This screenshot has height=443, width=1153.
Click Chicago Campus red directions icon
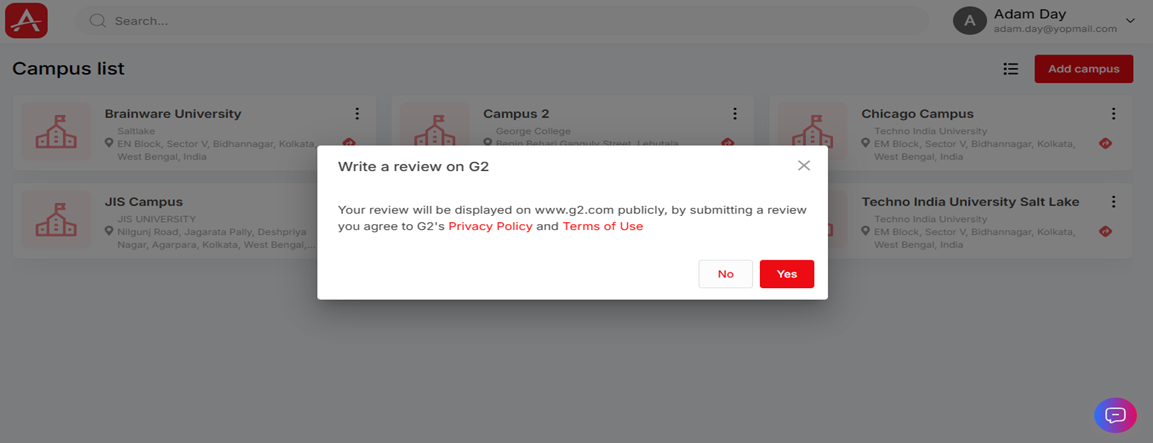pos(1105,143)
